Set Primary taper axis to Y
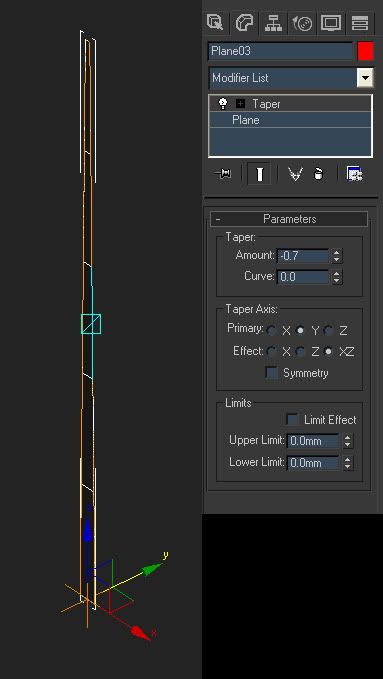 click(x=300, y=331)
